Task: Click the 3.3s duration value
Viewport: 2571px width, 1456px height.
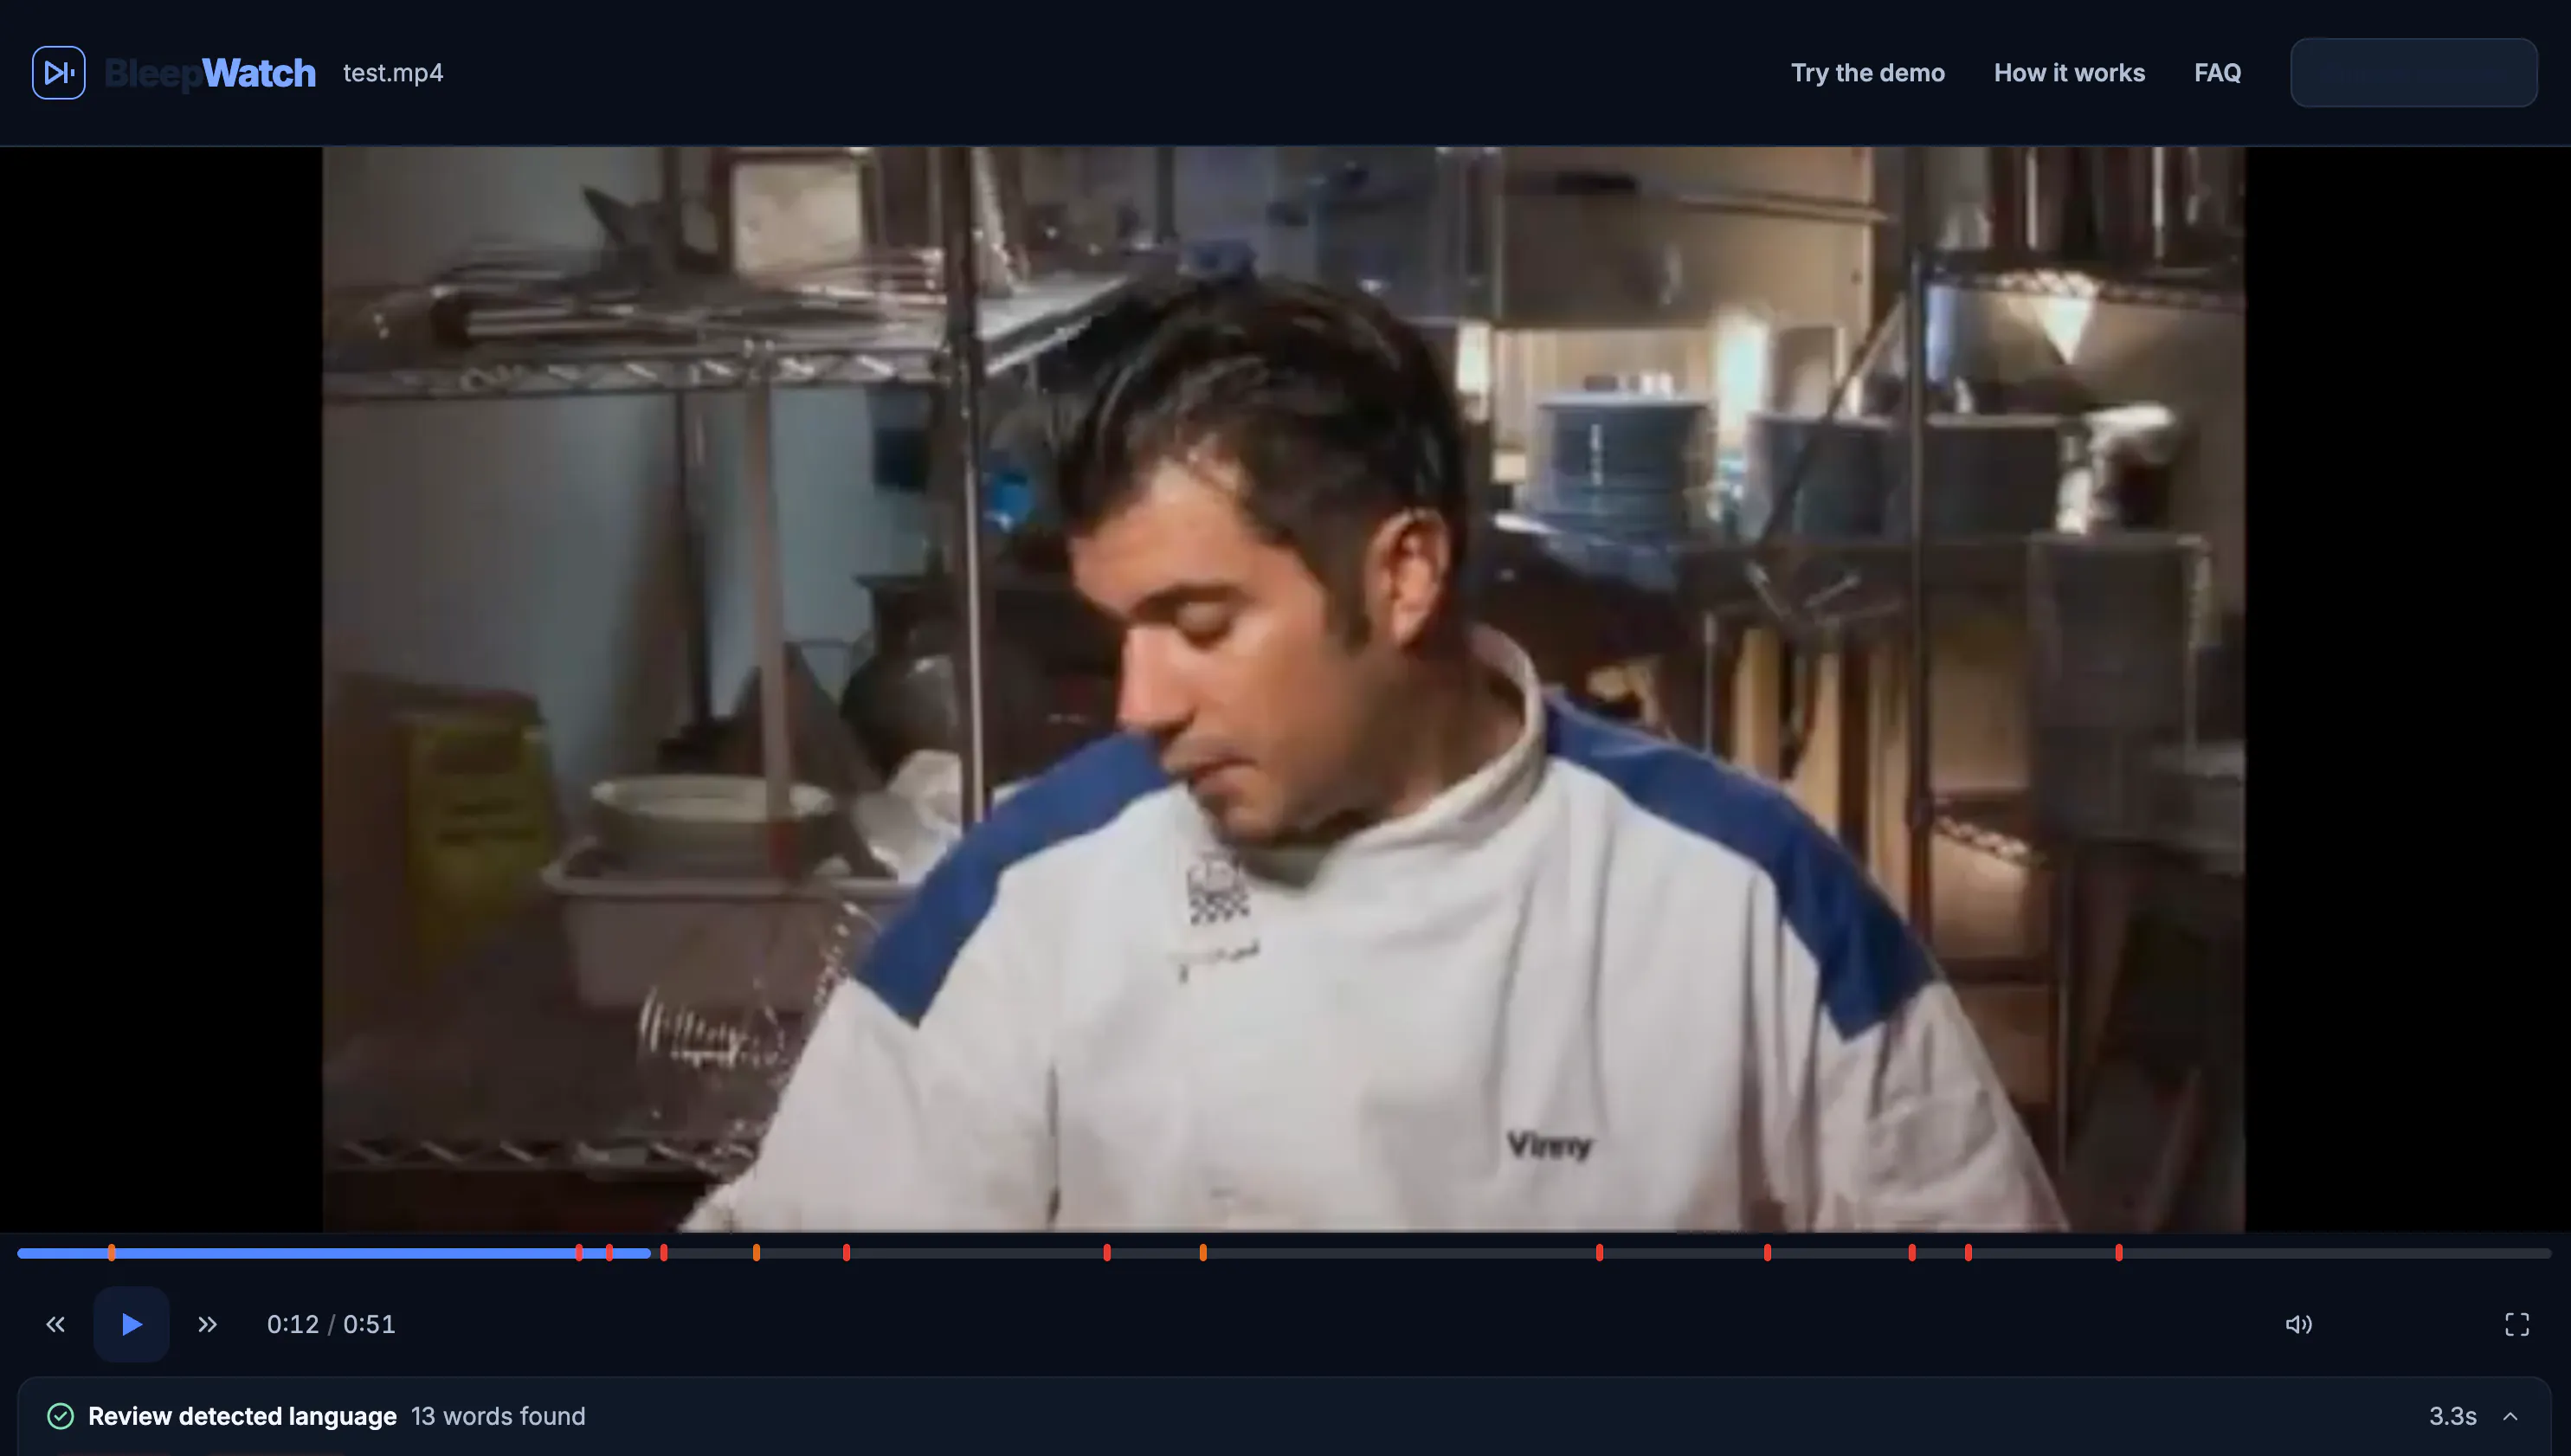Action: pyautogui.click(x=2452, y=1416)
